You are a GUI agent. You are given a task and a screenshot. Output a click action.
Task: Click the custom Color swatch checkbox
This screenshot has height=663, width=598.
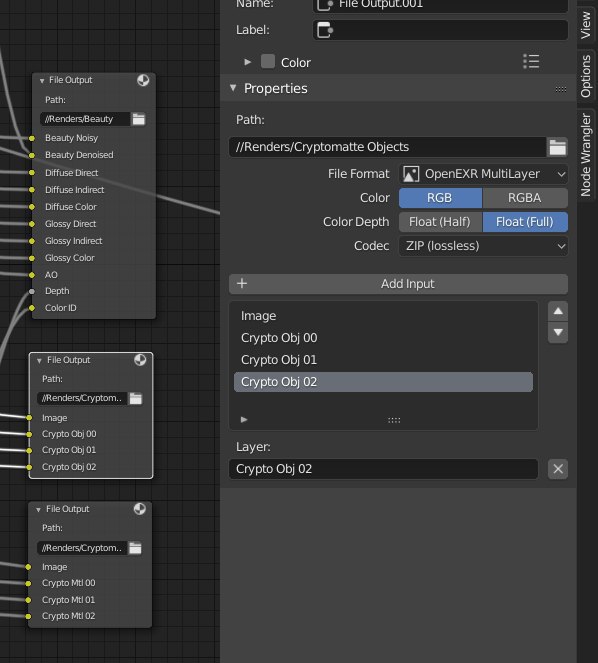[x=268, y=62]
